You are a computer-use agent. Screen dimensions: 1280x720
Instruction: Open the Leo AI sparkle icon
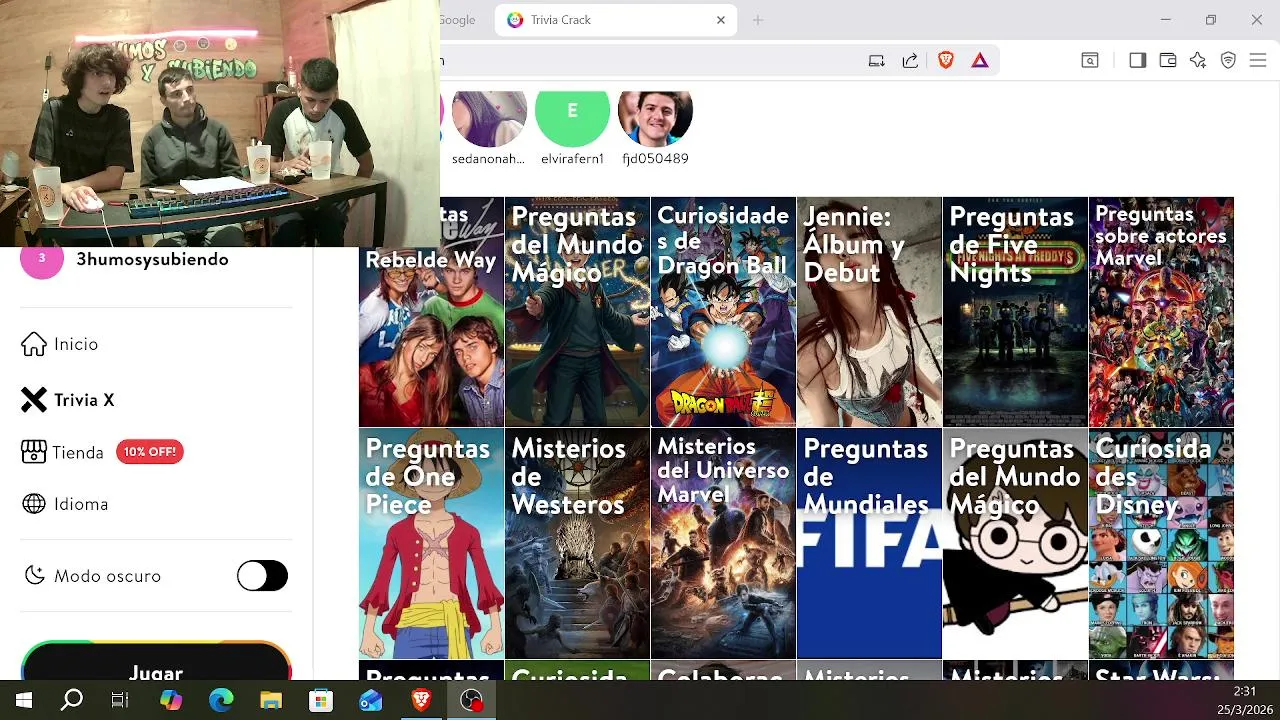point(1198,61)
